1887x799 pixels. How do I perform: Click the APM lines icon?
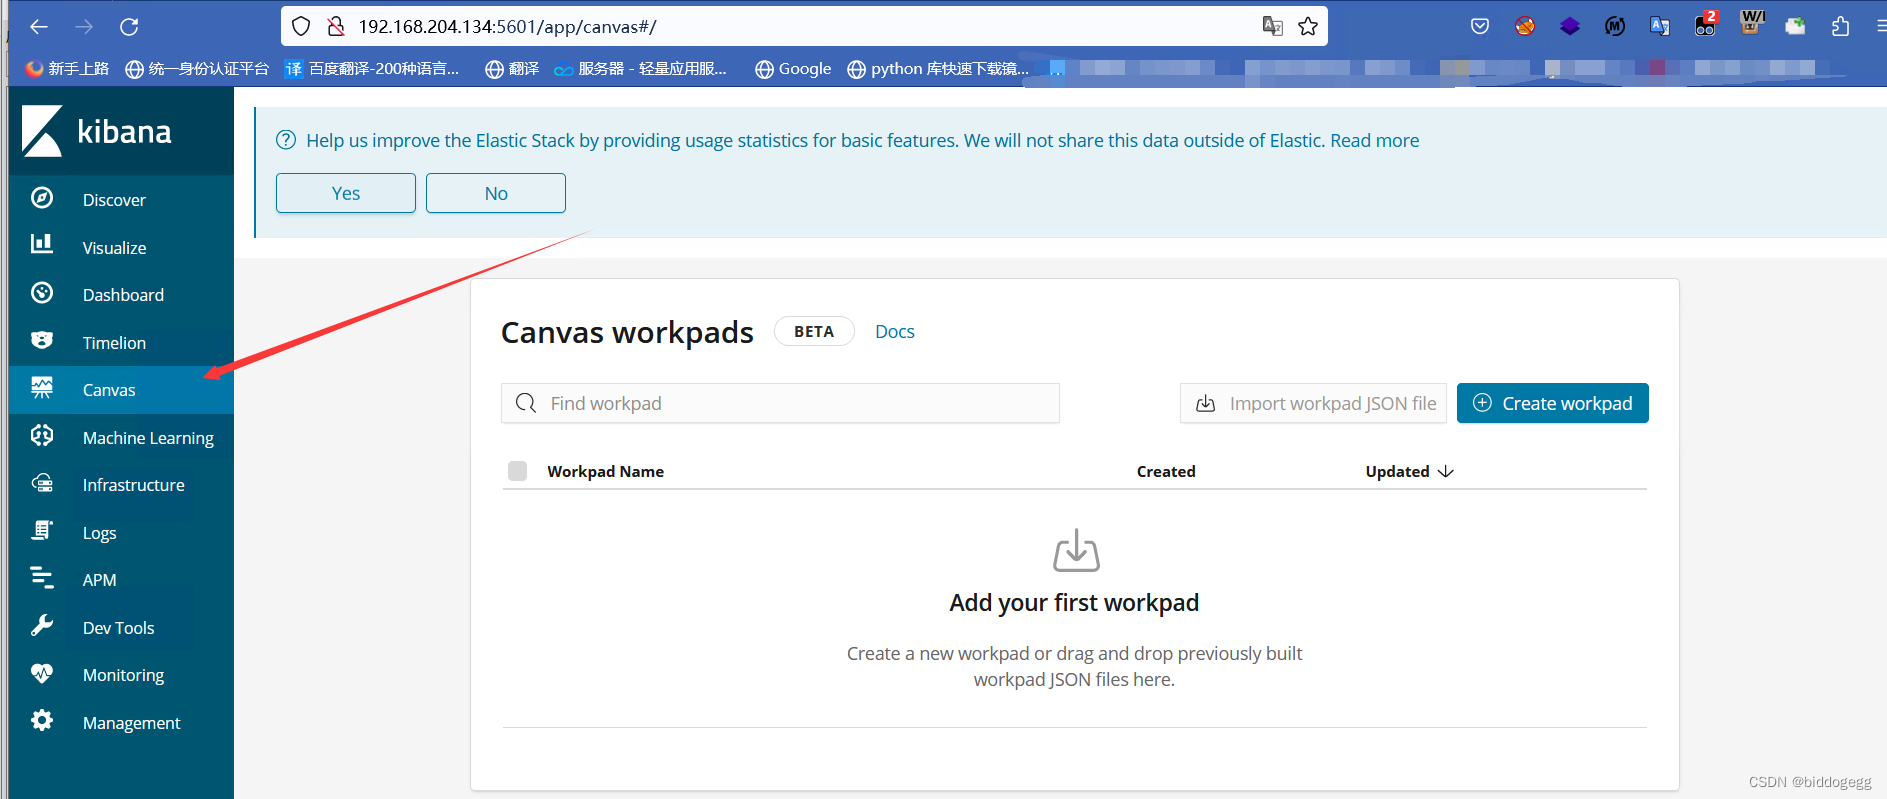click(x=42, y=577)
